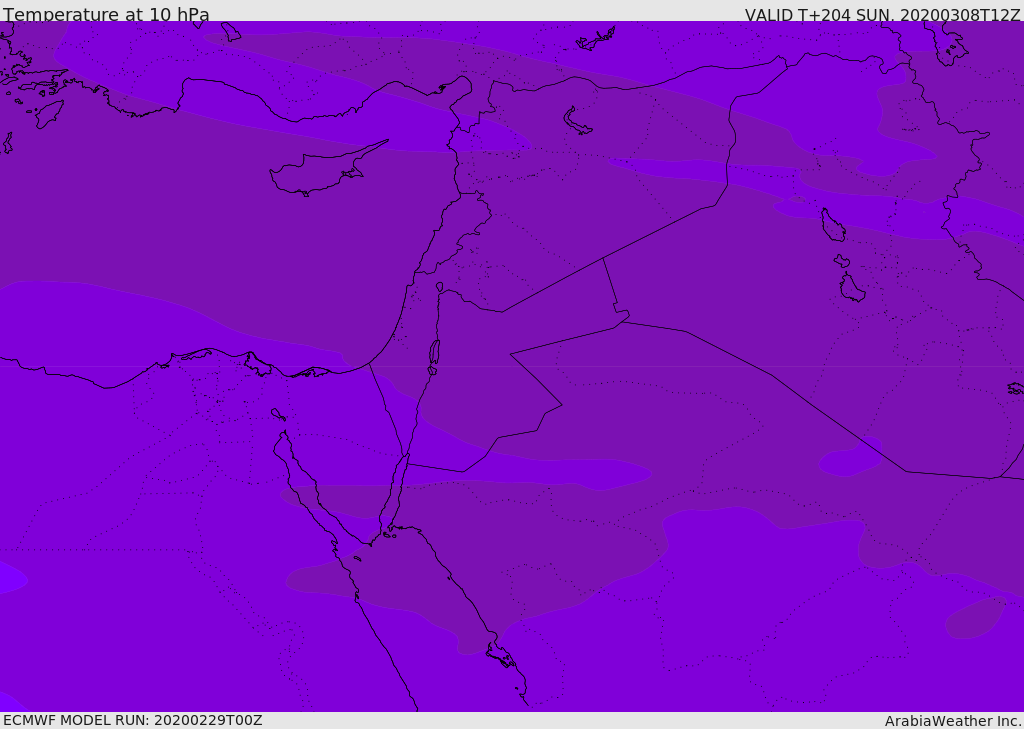Click the Dead Sea outline on the map
Viewport: 1024px width, 729px height.
tap(434, 356)
